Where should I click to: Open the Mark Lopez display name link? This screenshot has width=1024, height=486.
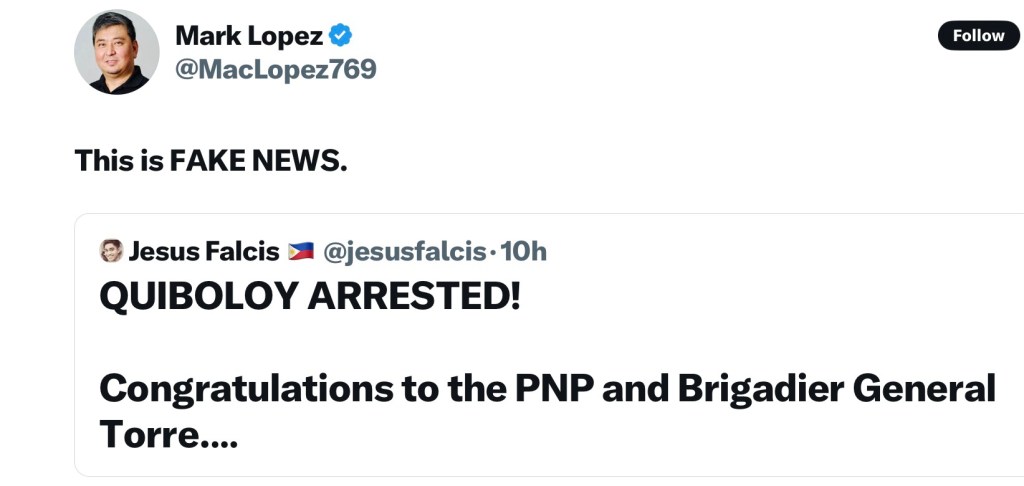click(249, 36)
